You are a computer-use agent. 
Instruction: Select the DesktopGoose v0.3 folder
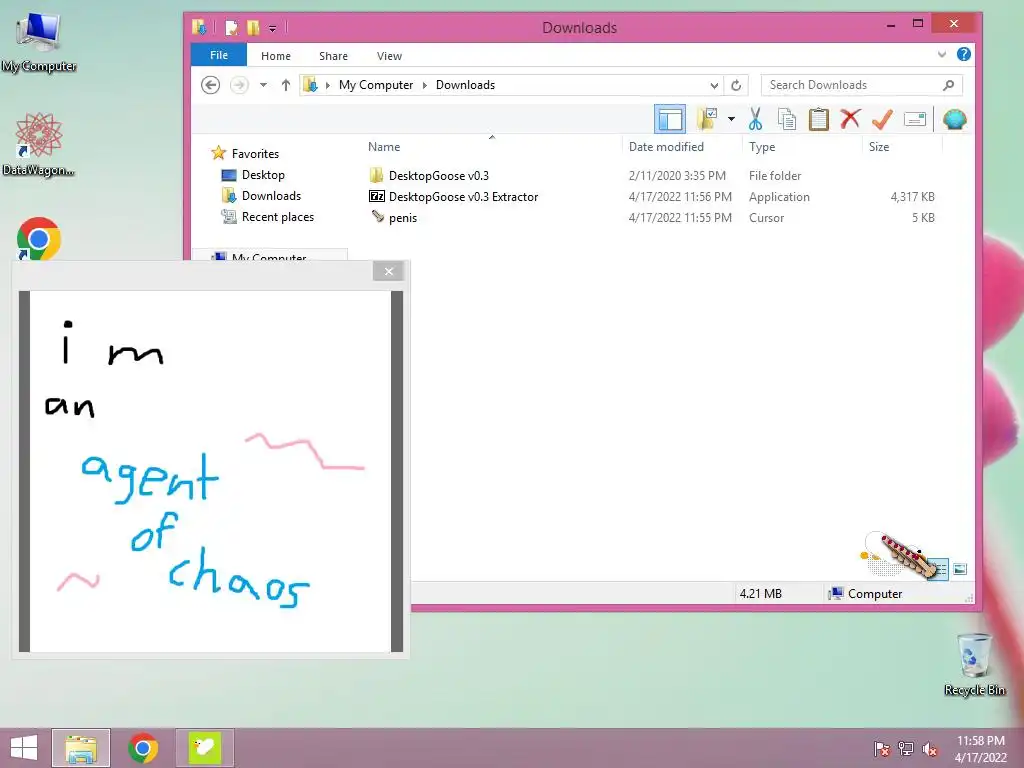[438, 176]
